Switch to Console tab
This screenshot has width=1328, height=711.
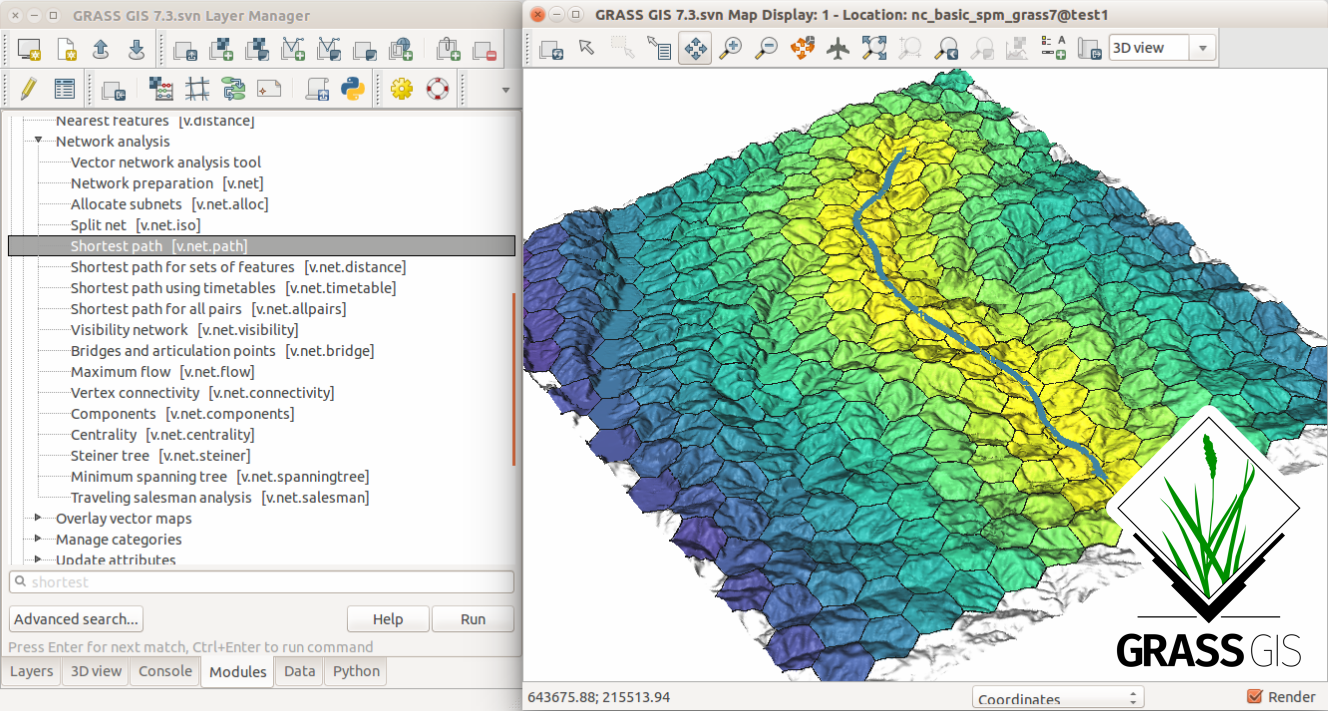[x=165, y=671]
